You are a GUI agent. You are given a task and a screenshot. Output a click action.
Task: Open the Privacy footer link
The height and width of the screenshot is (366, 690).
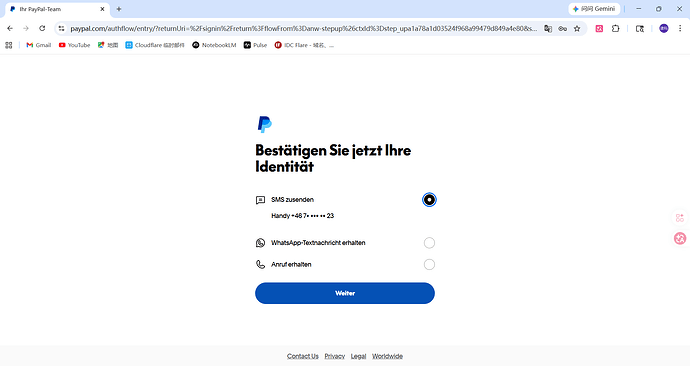pos(335,356)
